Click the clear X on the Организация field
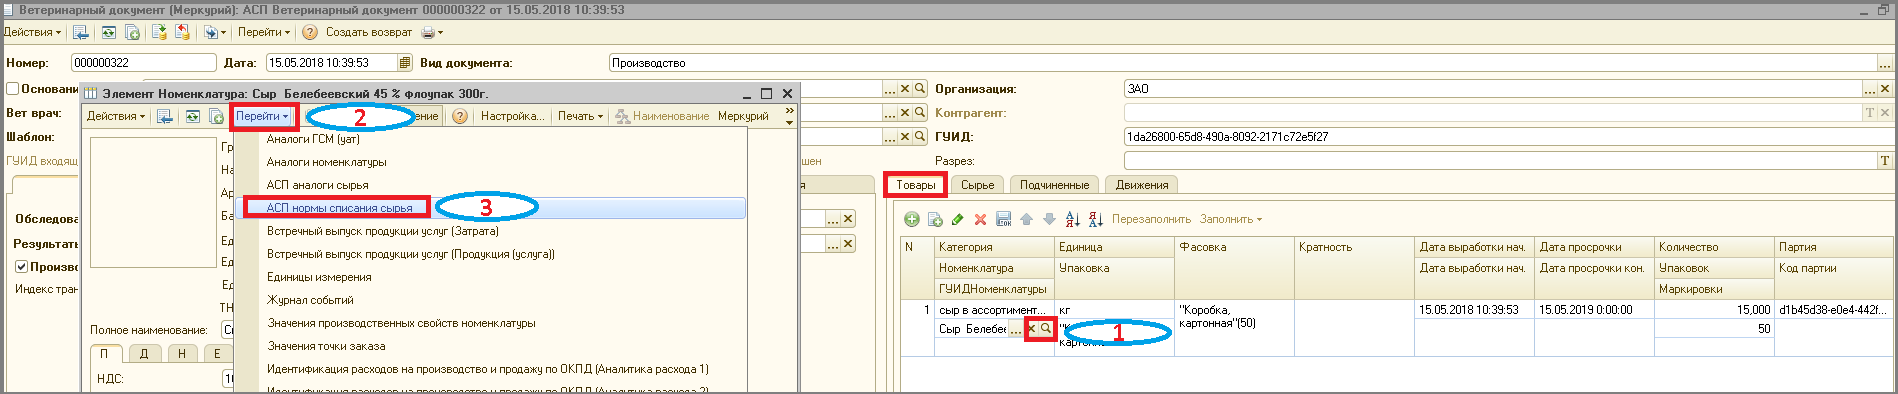Viewport: 1898px width, 394px height. coord(1885,89)
